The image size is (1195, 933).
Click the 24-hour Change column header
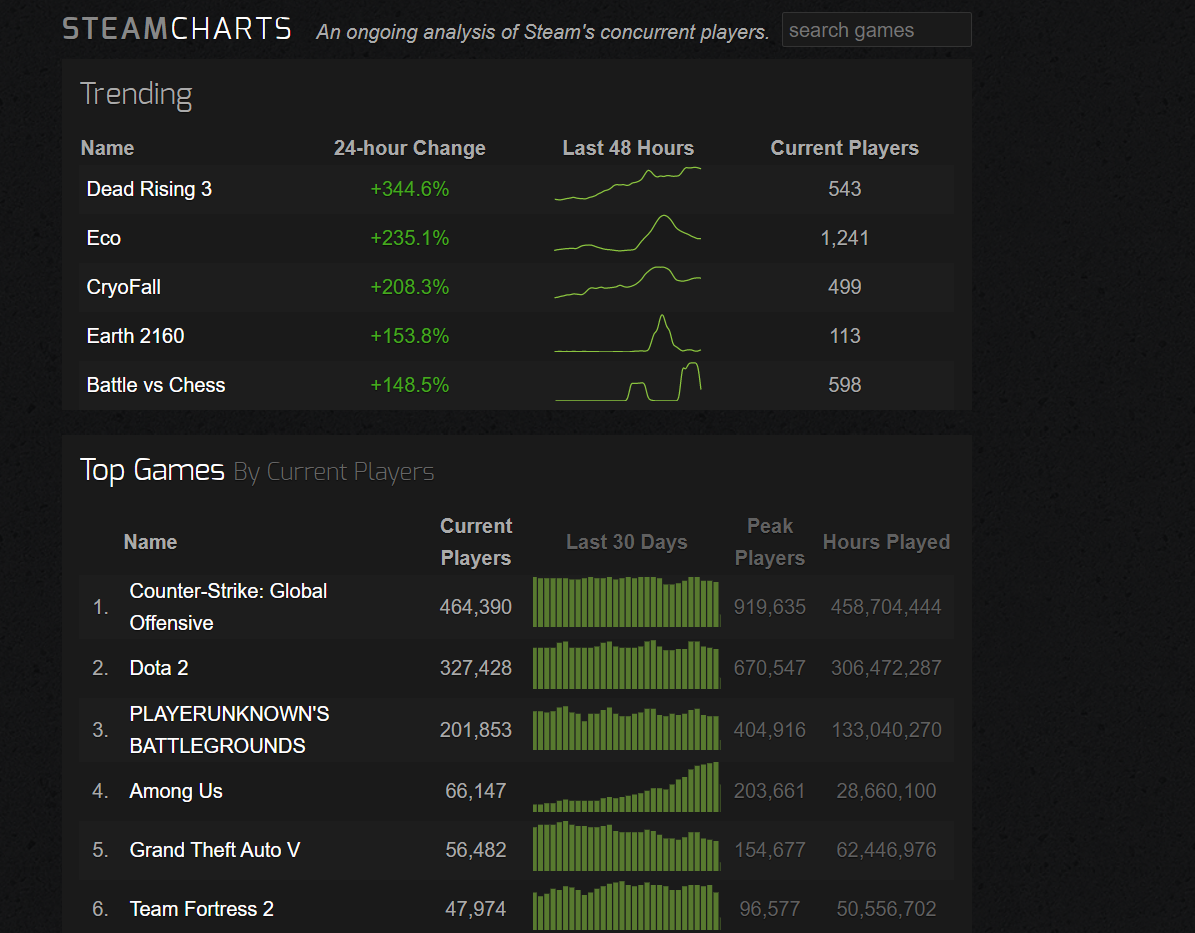[x=409, y=147]
